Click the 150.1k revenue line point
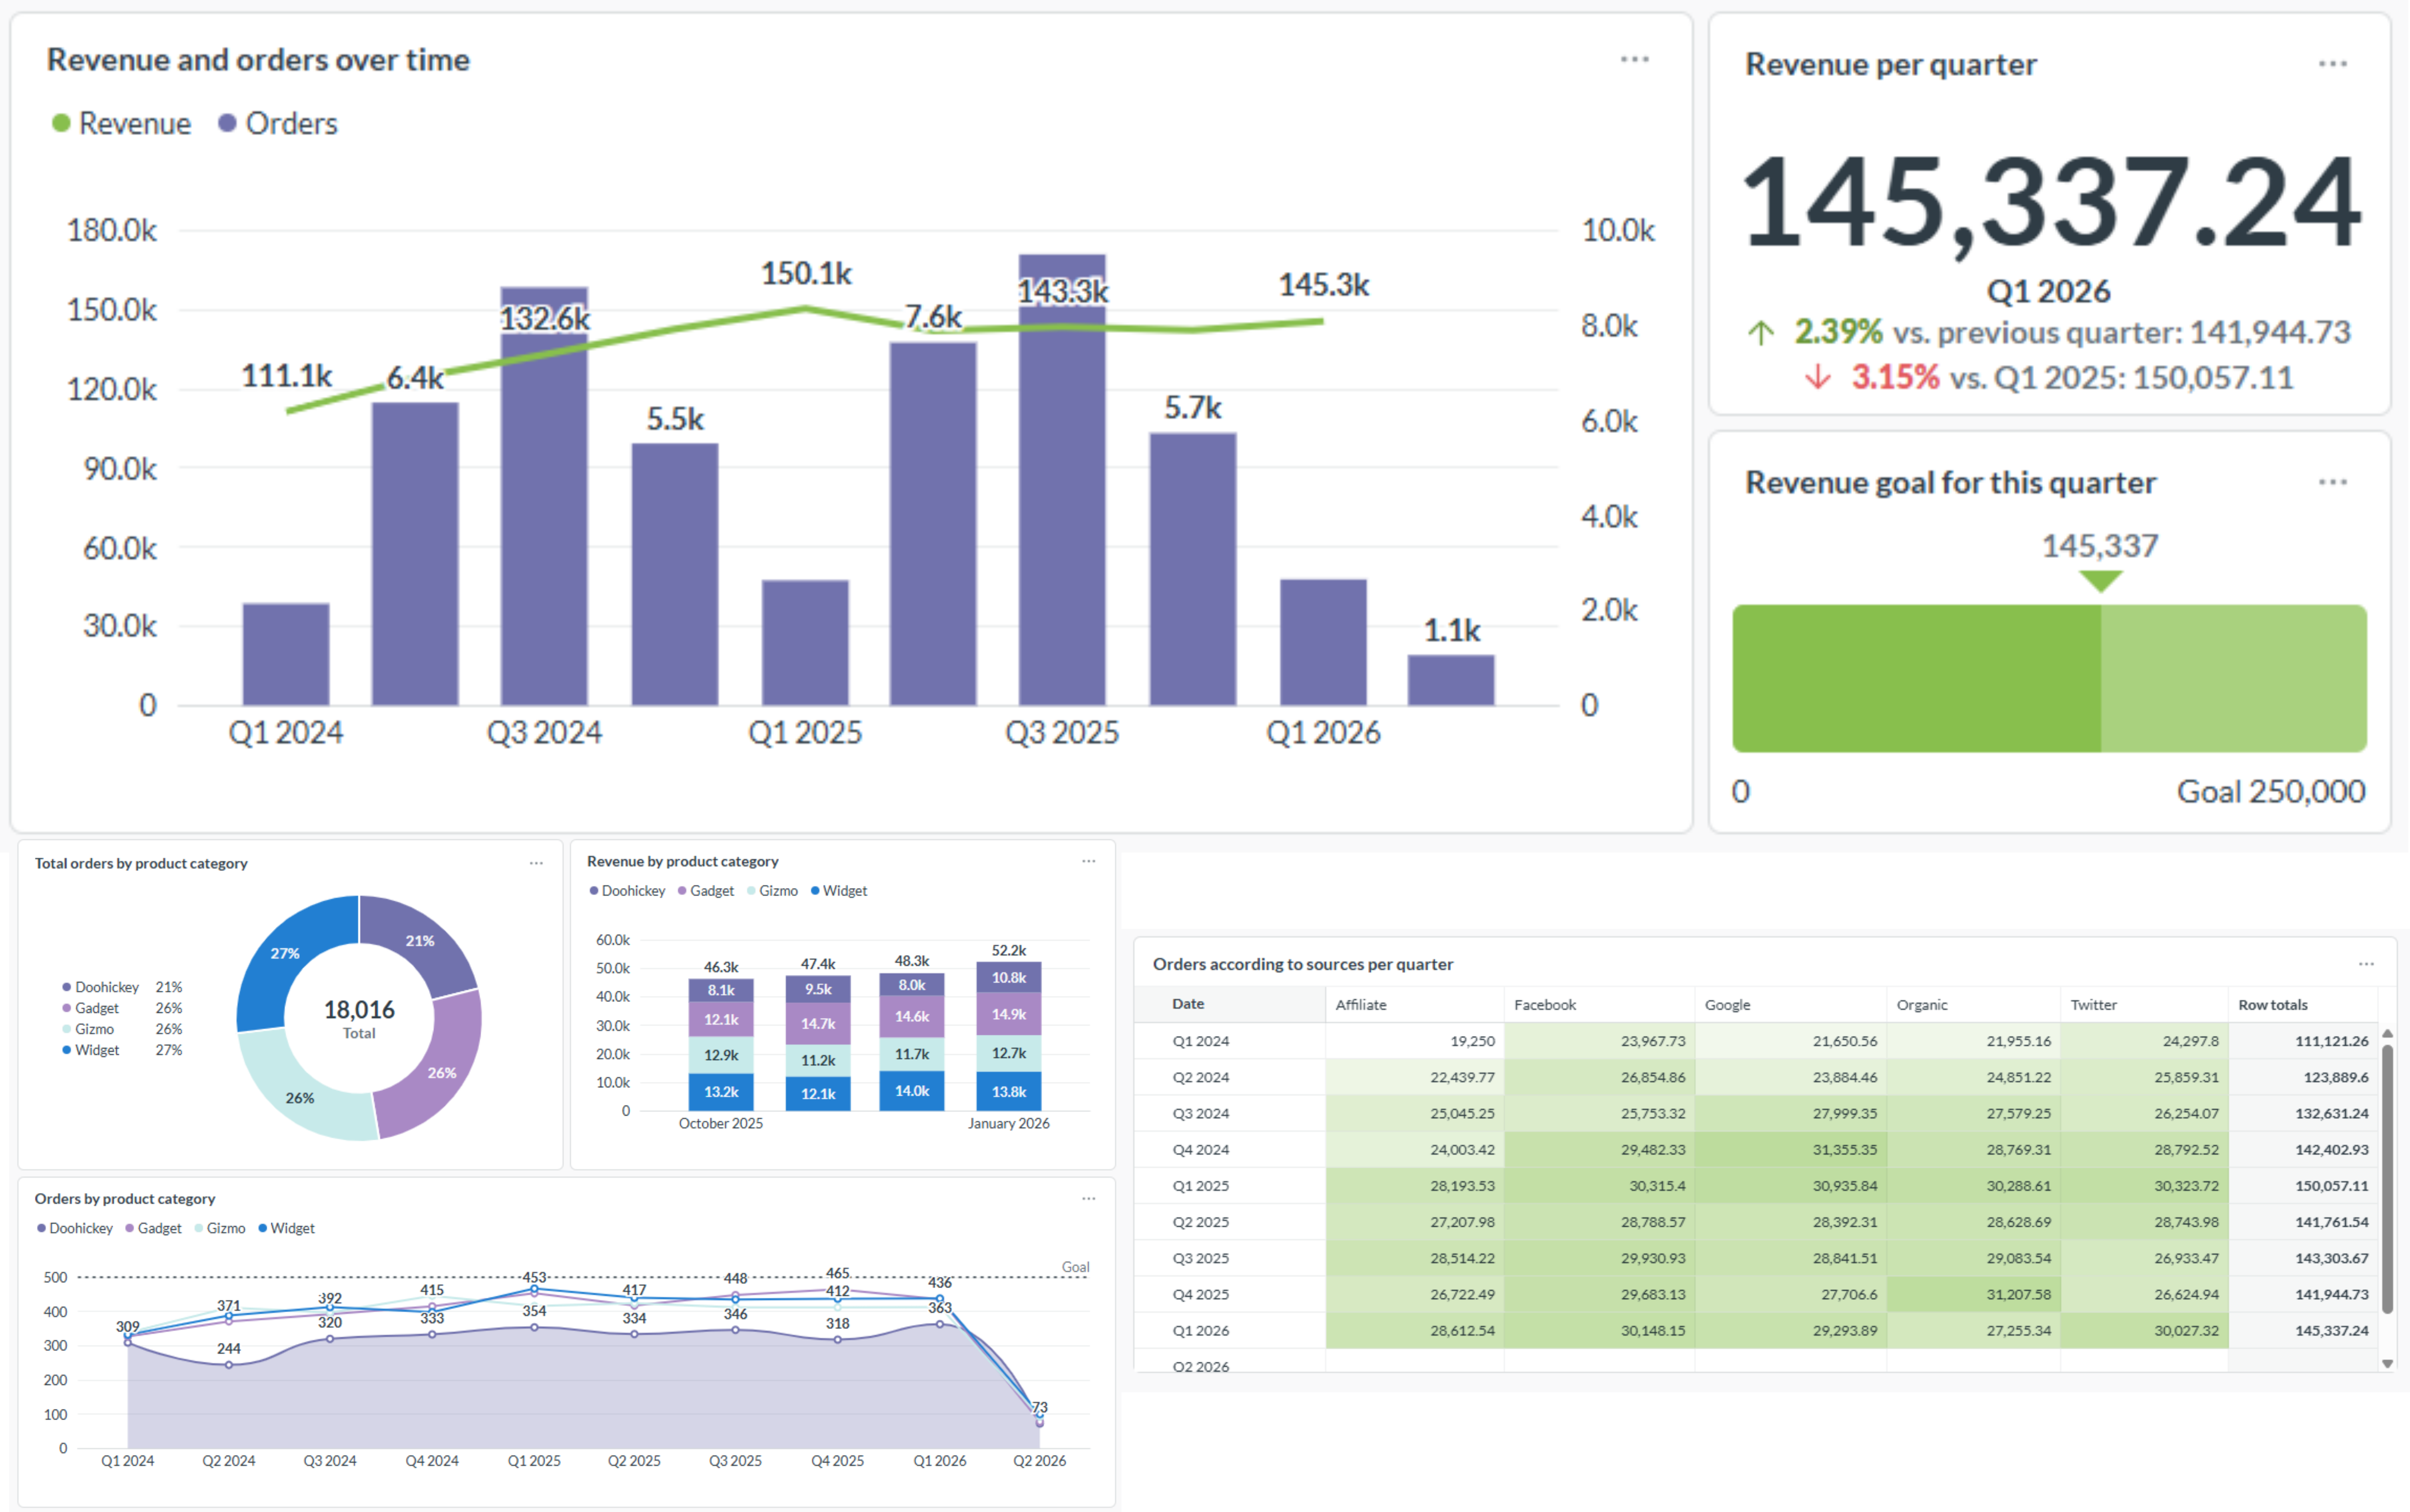Image resolution: width=2410 pixels, height=1512 pixels. click(805, 309)
